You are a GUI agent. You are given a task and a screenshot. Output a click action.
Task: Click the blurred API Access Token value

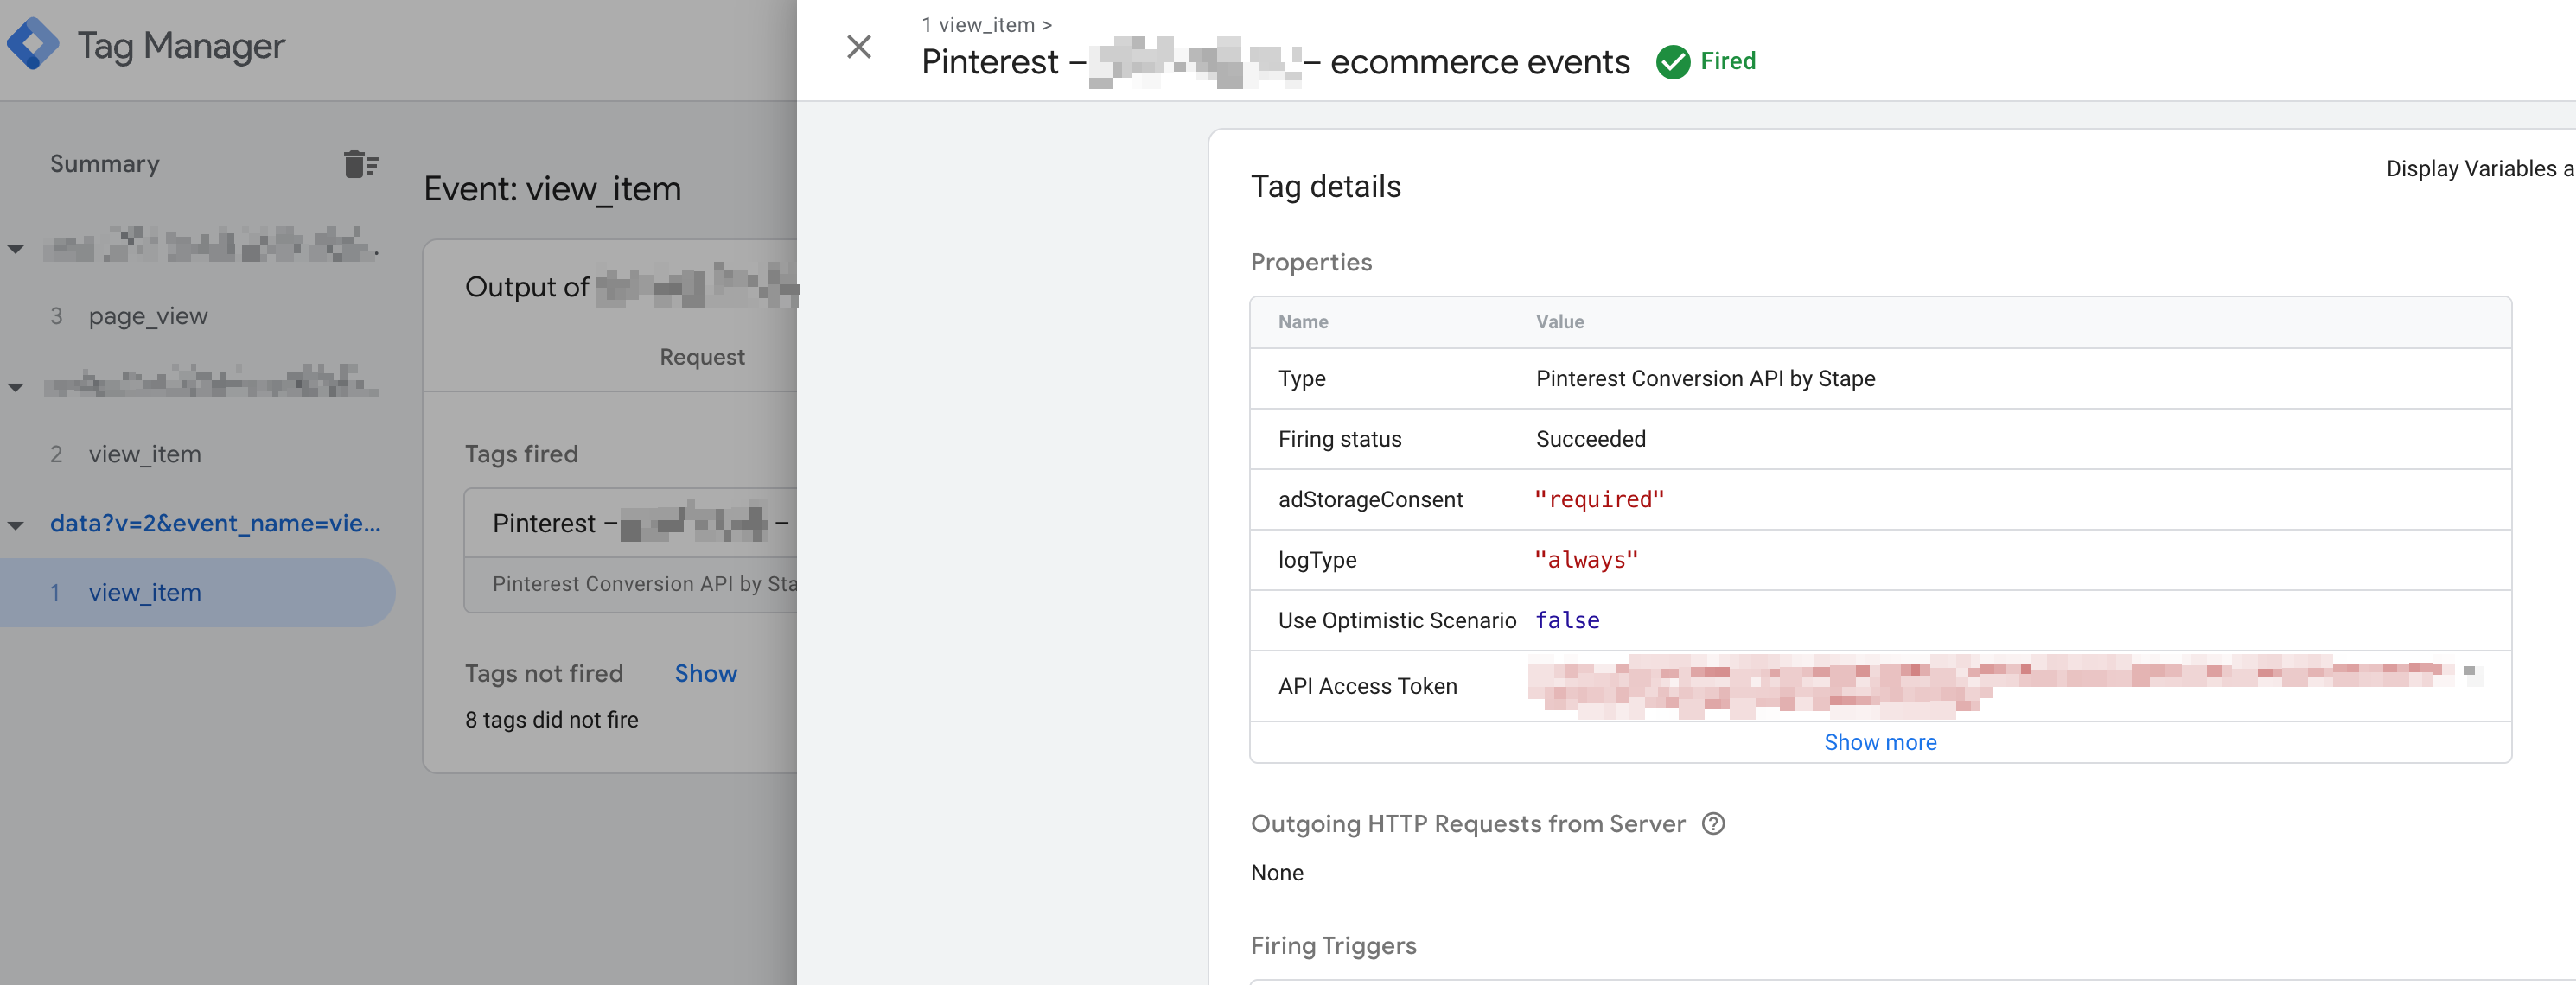(x=2005, y=686)
